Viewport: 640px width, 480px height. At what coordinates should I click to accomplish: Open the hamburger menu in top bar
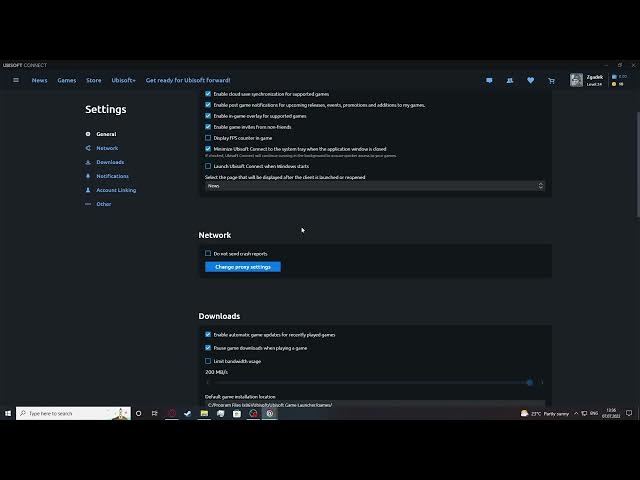pyautogui.click(x=16, y=80)
